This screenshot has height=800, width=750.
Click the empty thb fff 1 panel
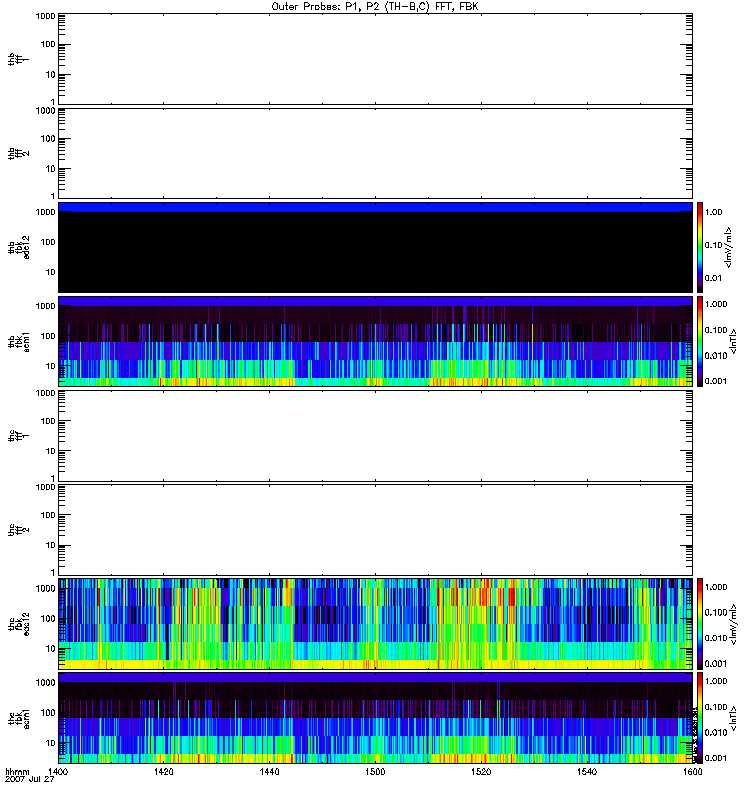pyautogui.click(x=375, y=58)
